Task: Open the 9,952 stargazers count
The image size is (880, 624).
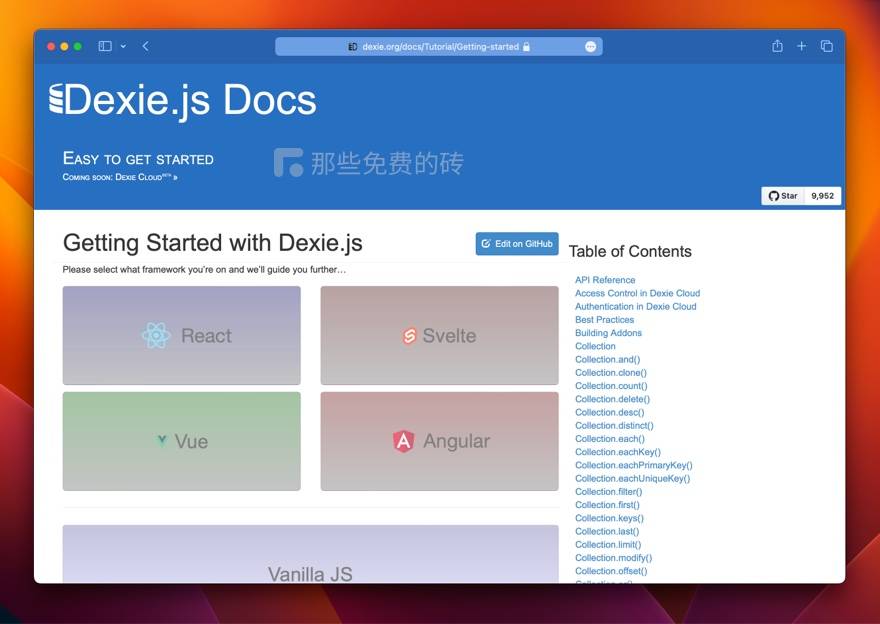Action: tap(822, 196)
